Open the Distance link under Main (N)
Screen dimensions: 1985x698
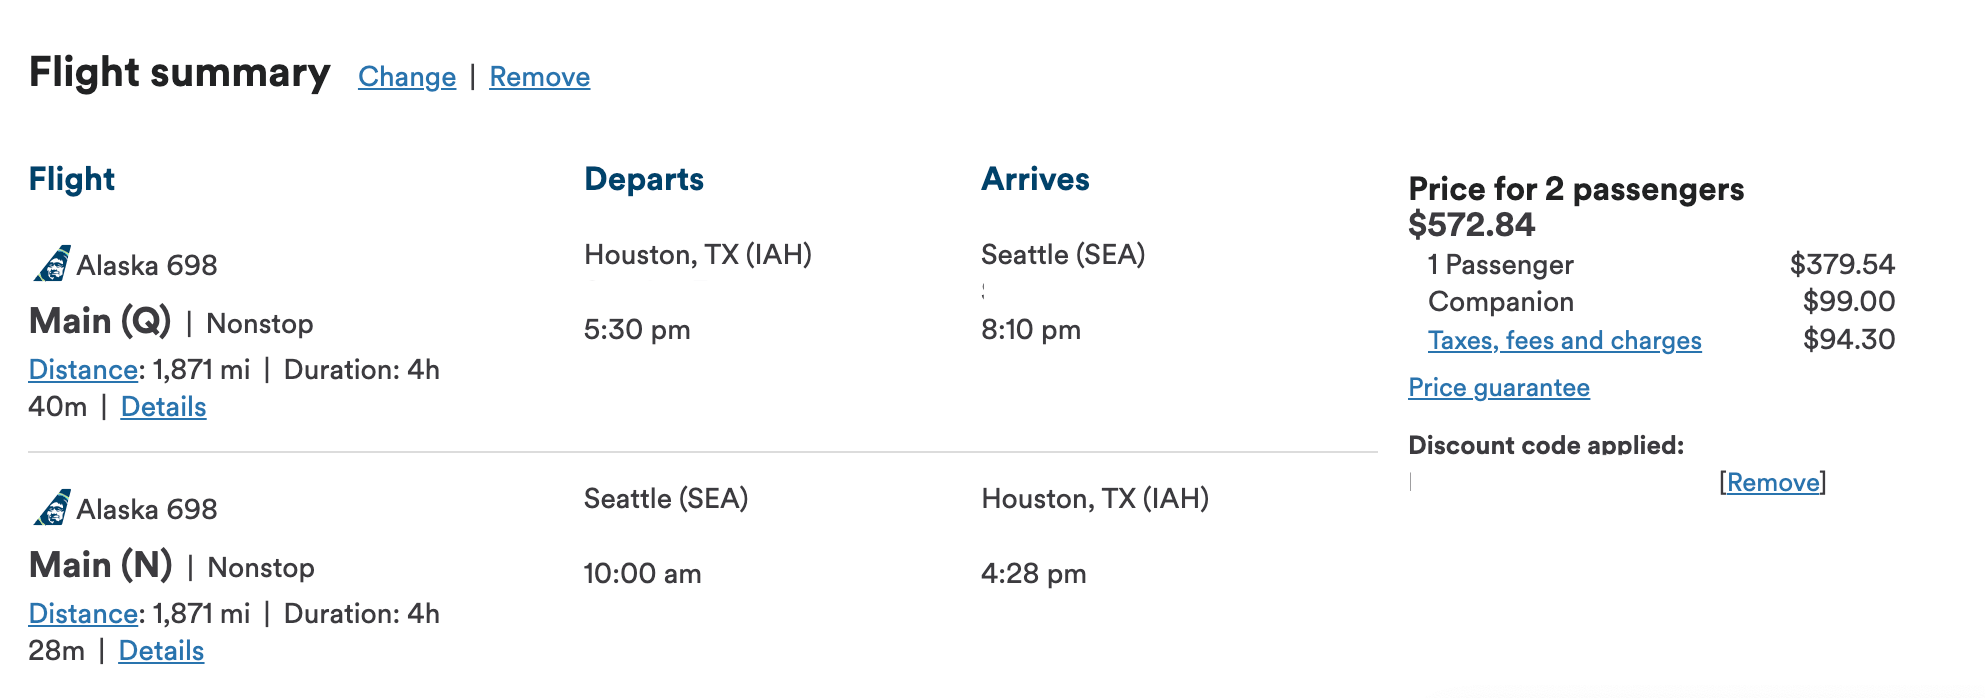(83, 614)
